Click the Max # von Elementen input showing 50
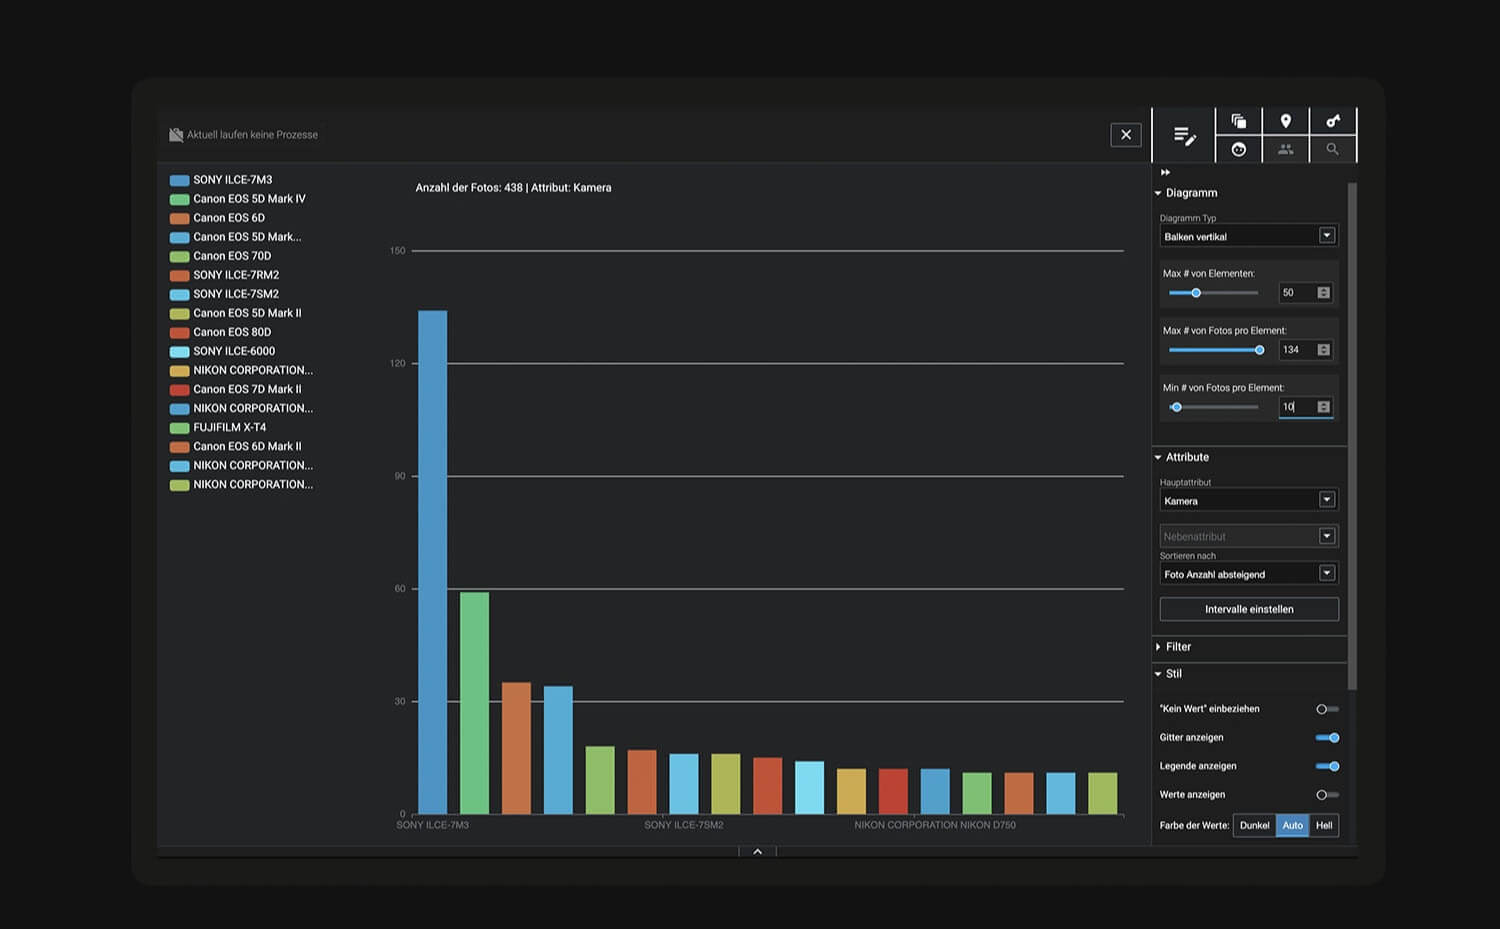The width and height of the screenshot is (1500, 929). coord(1297,293)
